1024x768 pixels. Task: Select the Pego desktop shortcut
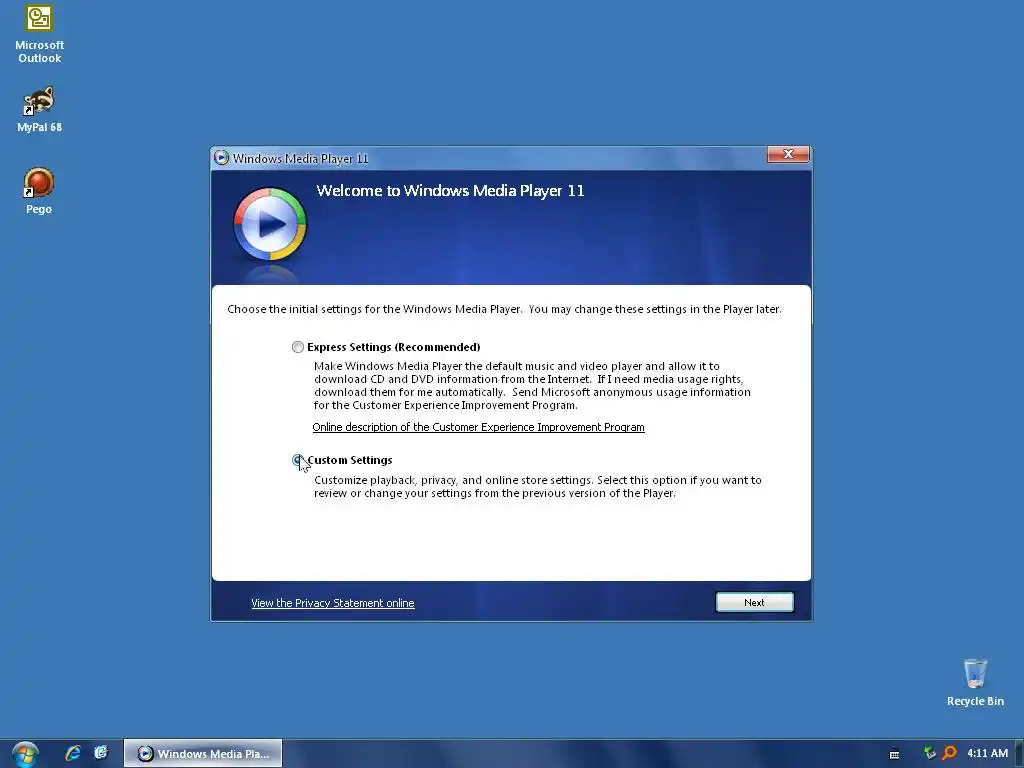click(39, 191)
